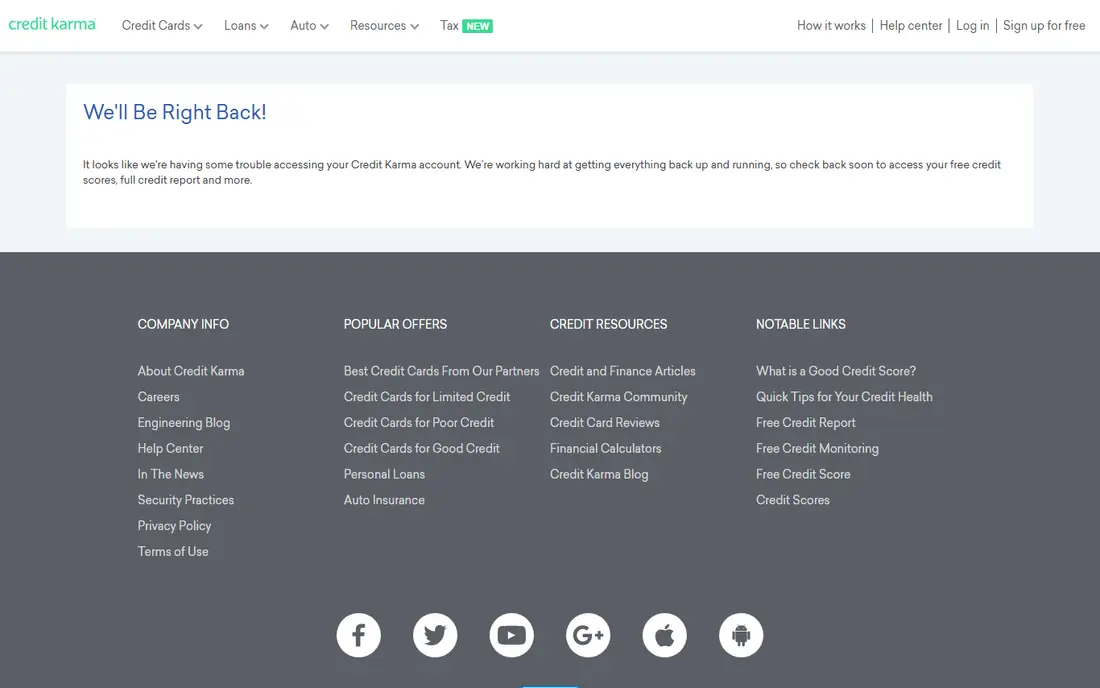Expand the Loans dropdown menu
This screenshot has width=1100, height=688.
pyautogui.click(x=246, y=26)
